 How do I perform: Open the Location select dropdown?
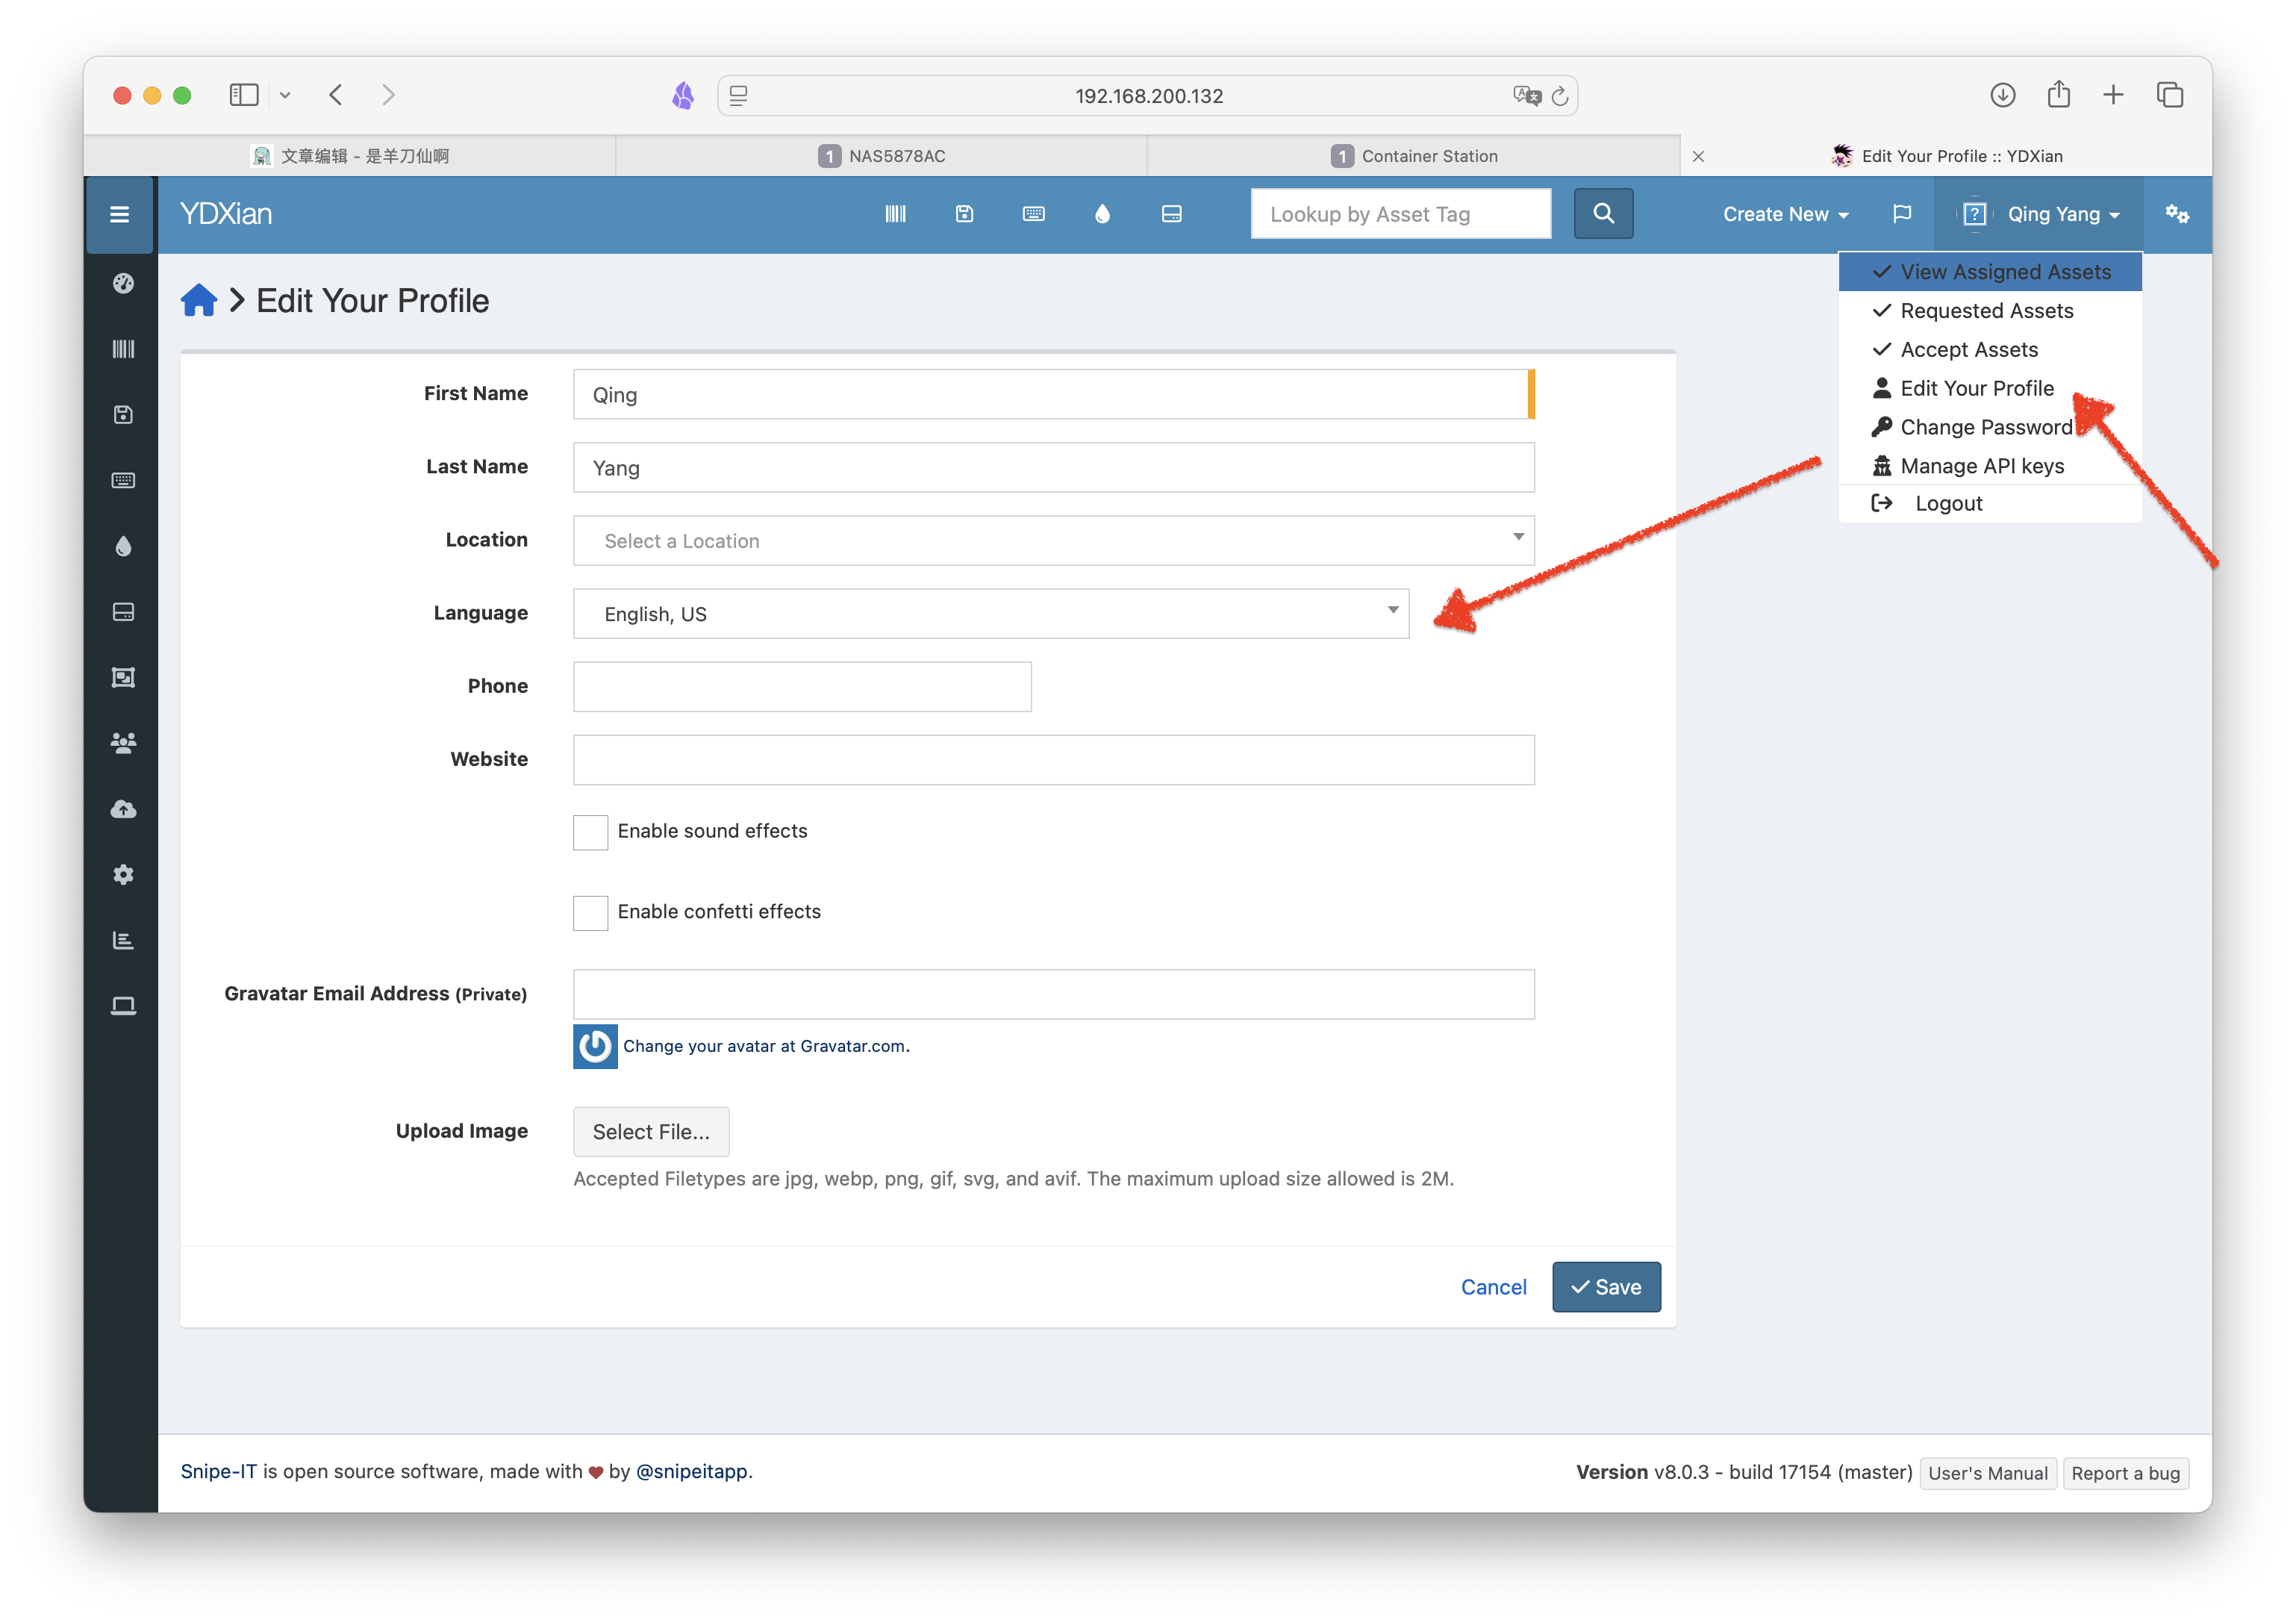[1053, 541]
